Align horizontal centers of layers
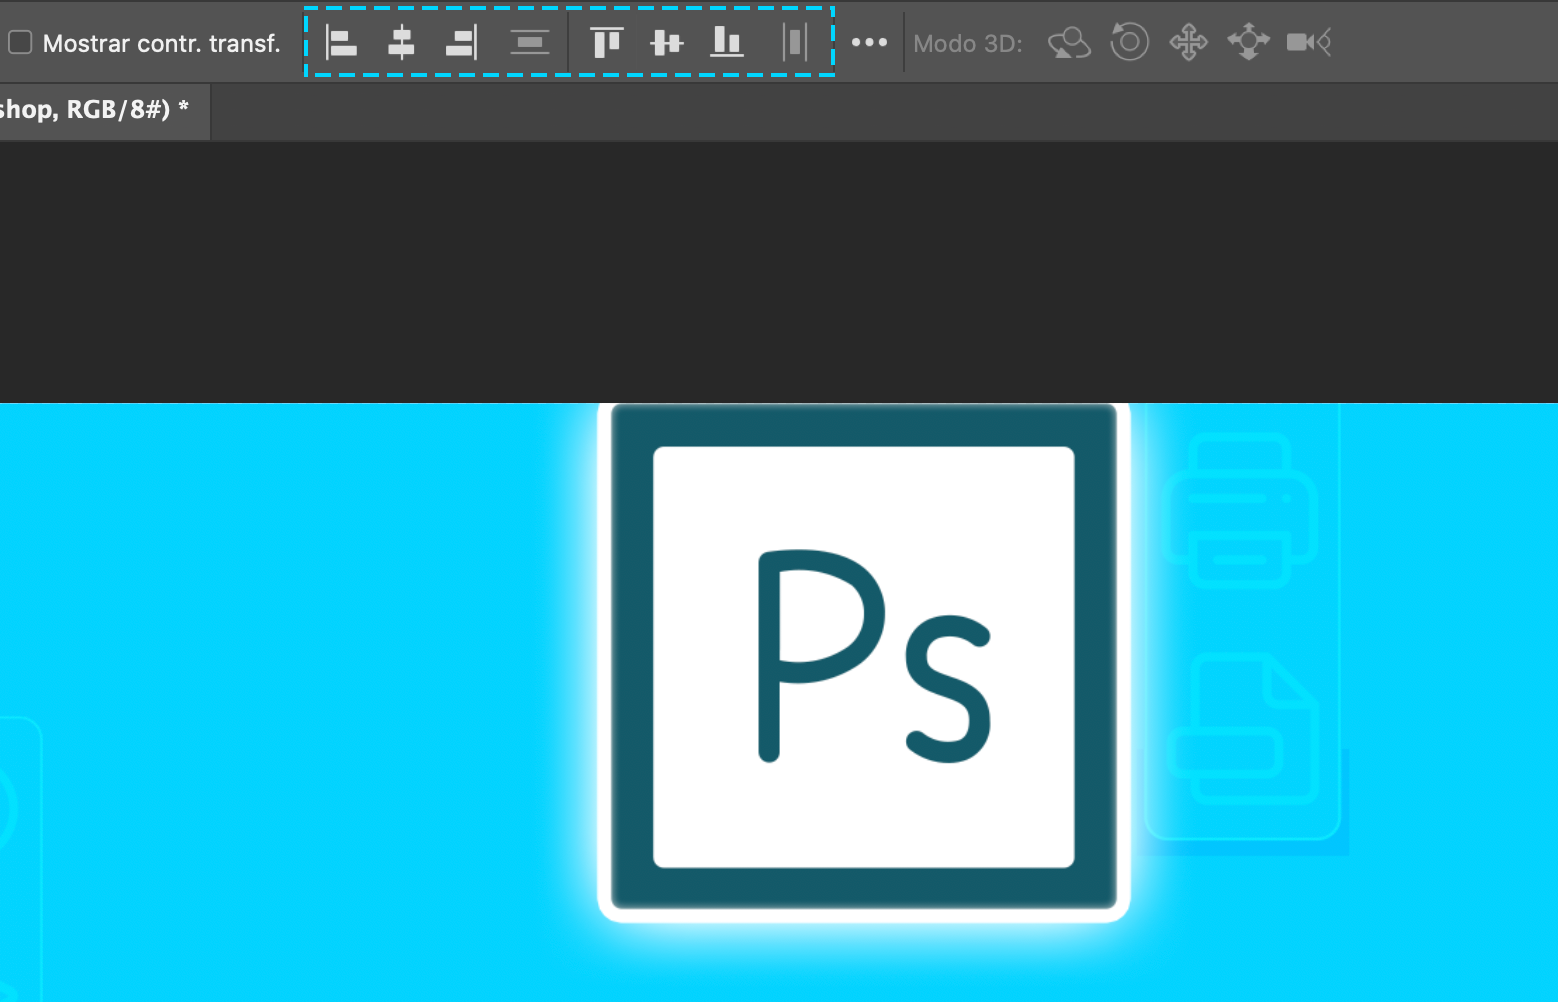 pyautogui.click(x=401, y=42)
